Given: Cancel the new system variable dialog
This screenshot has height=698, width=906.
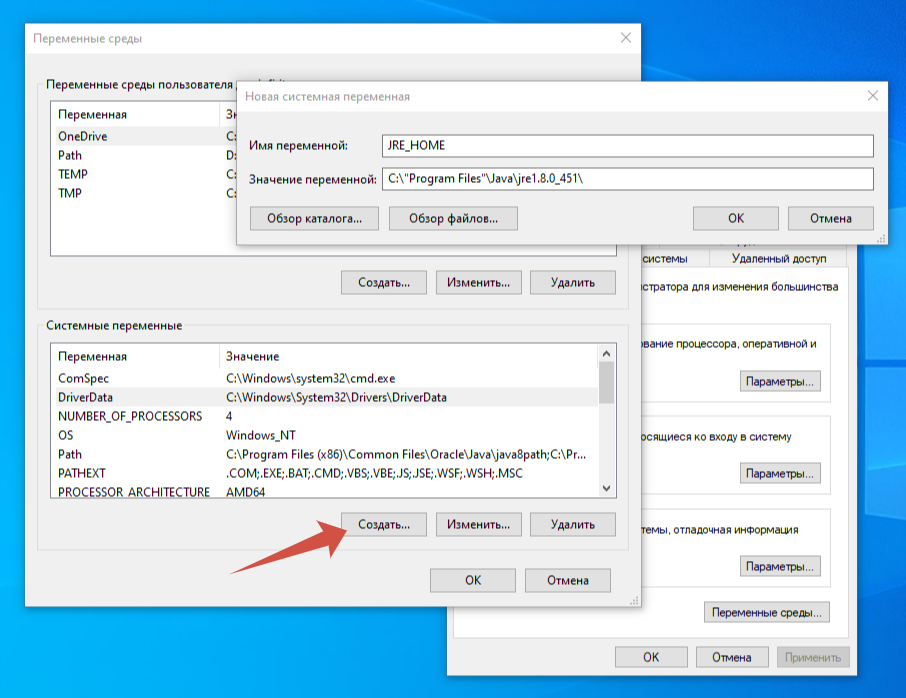Looking at the screenshot, I should tap(830, 218).
